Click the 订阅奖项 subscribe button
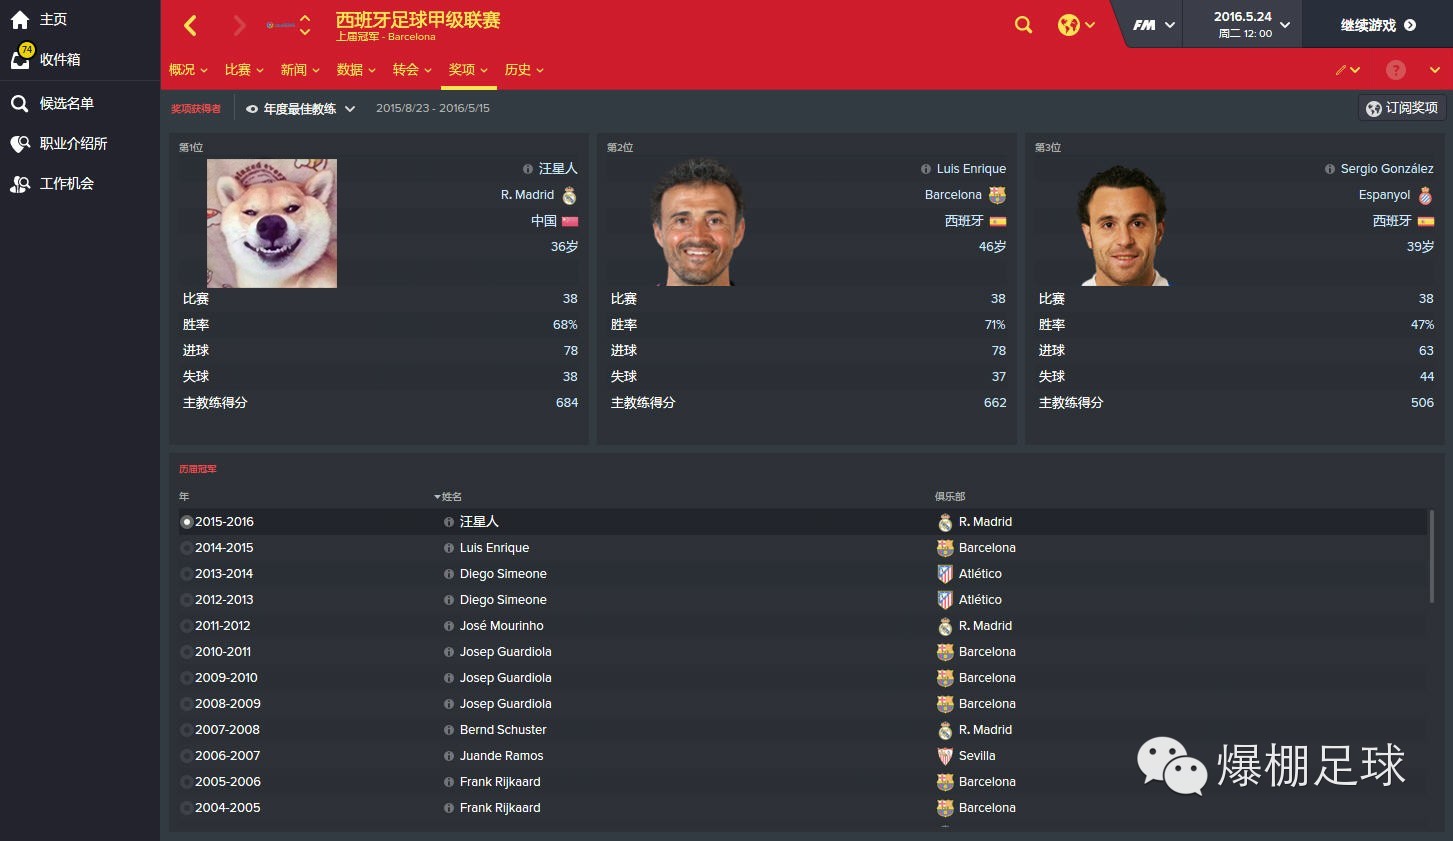This screenshot has width=1453, height=841. (1402, 108)
